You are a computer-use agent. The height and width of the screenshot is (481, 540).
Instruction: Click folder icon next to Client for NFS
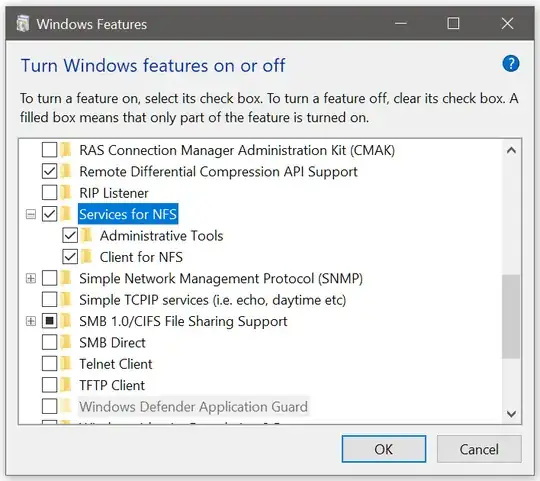86,257
